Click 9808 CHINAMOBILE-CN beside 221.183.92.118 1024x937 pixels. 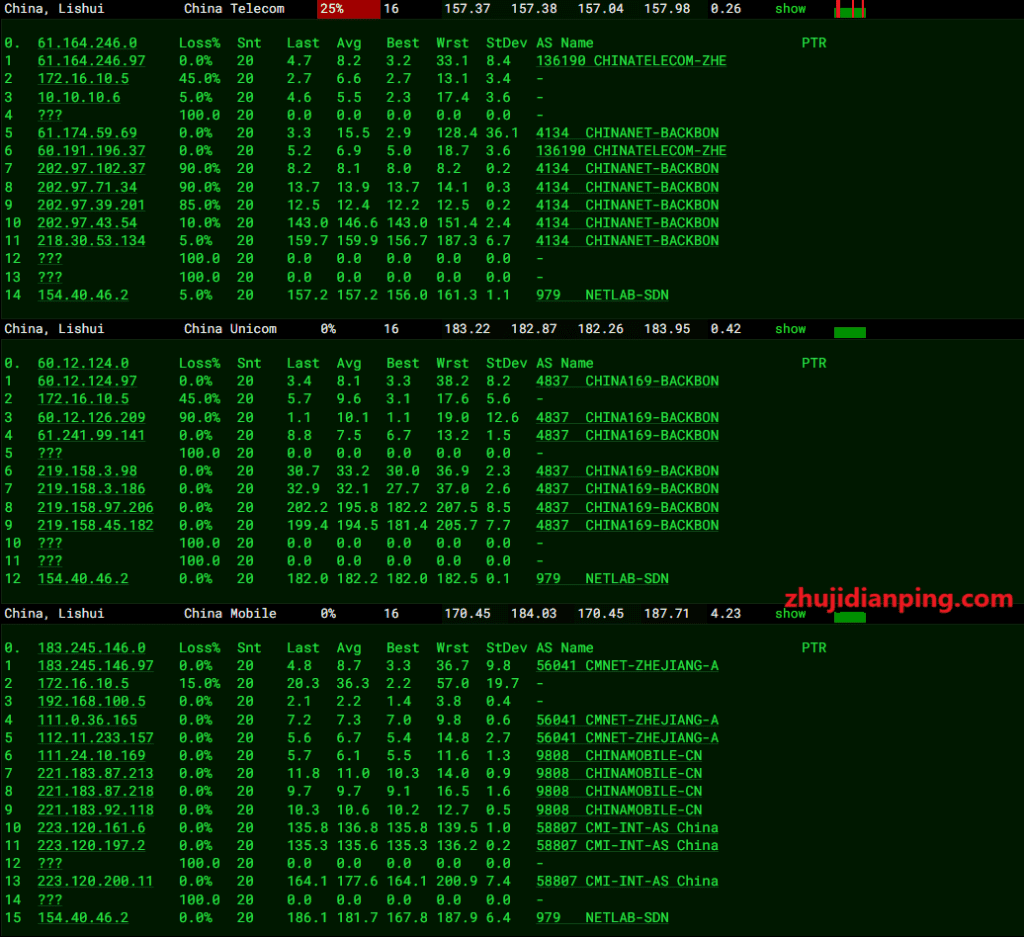coord(618,809)
